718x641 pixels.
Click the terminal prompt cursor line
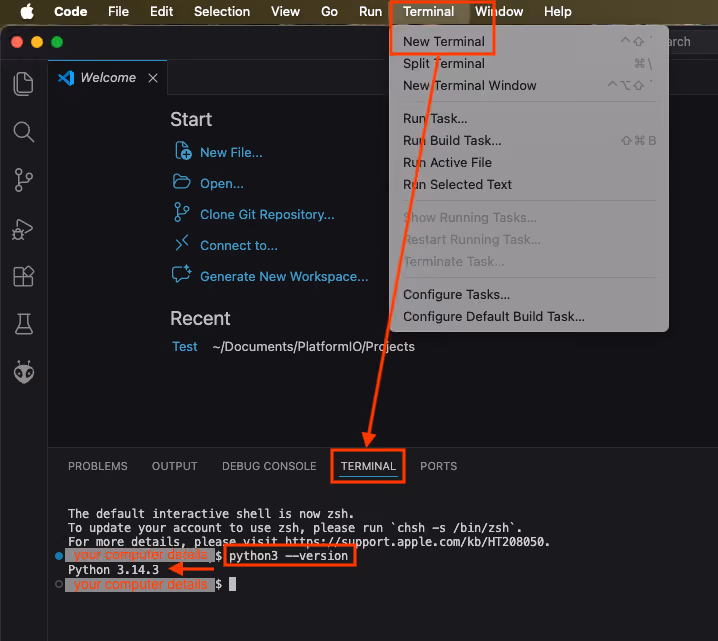click(232, 584)
